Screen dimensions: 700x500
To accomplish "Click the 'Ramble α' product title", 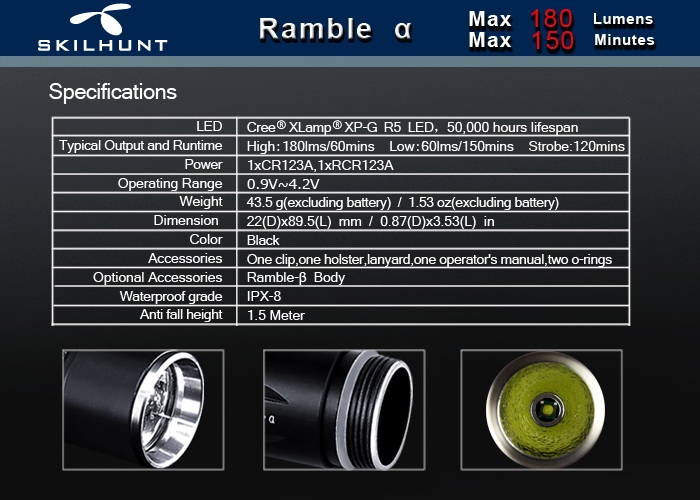I will (x=336, y=29).
